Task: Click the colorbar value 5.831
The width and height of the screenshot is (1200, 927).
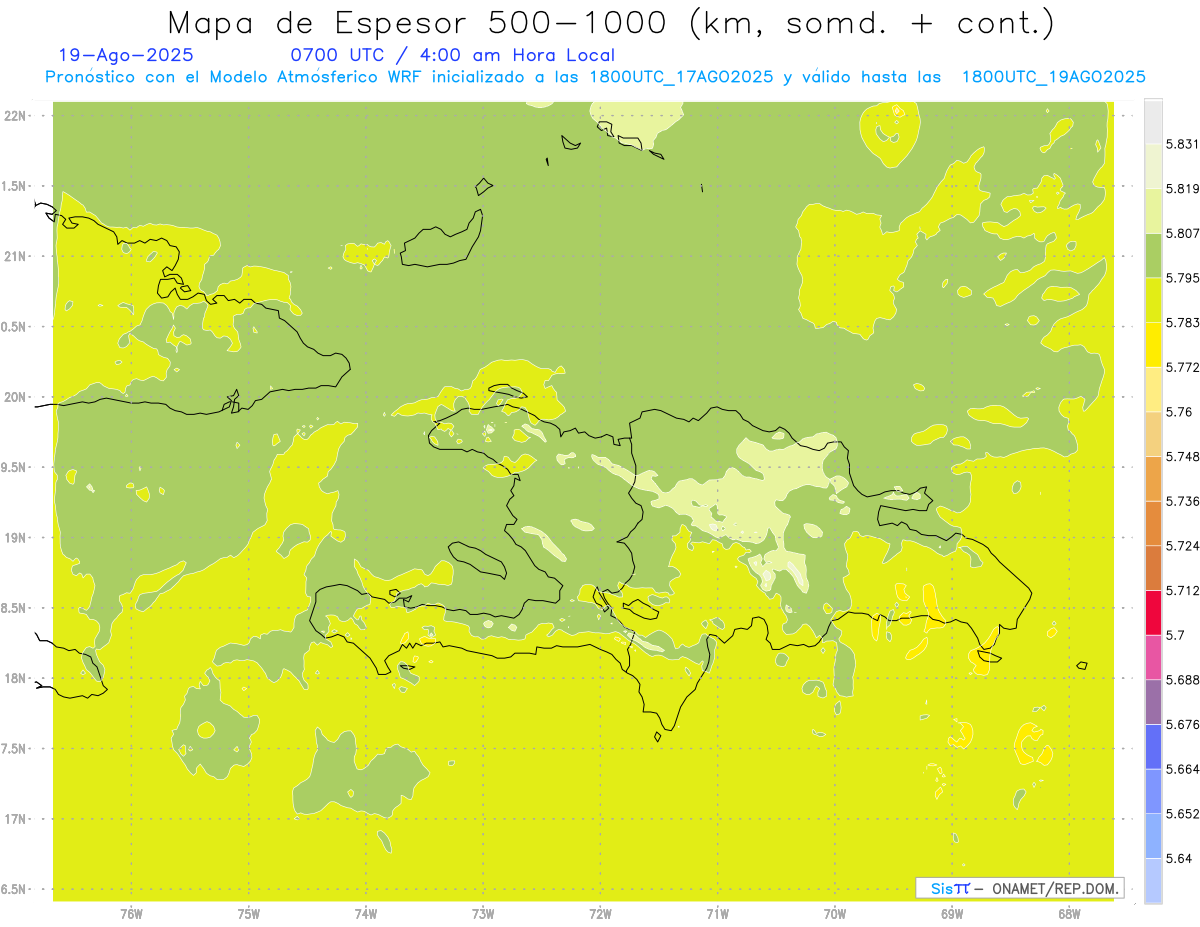Action: coord(1182,145)
